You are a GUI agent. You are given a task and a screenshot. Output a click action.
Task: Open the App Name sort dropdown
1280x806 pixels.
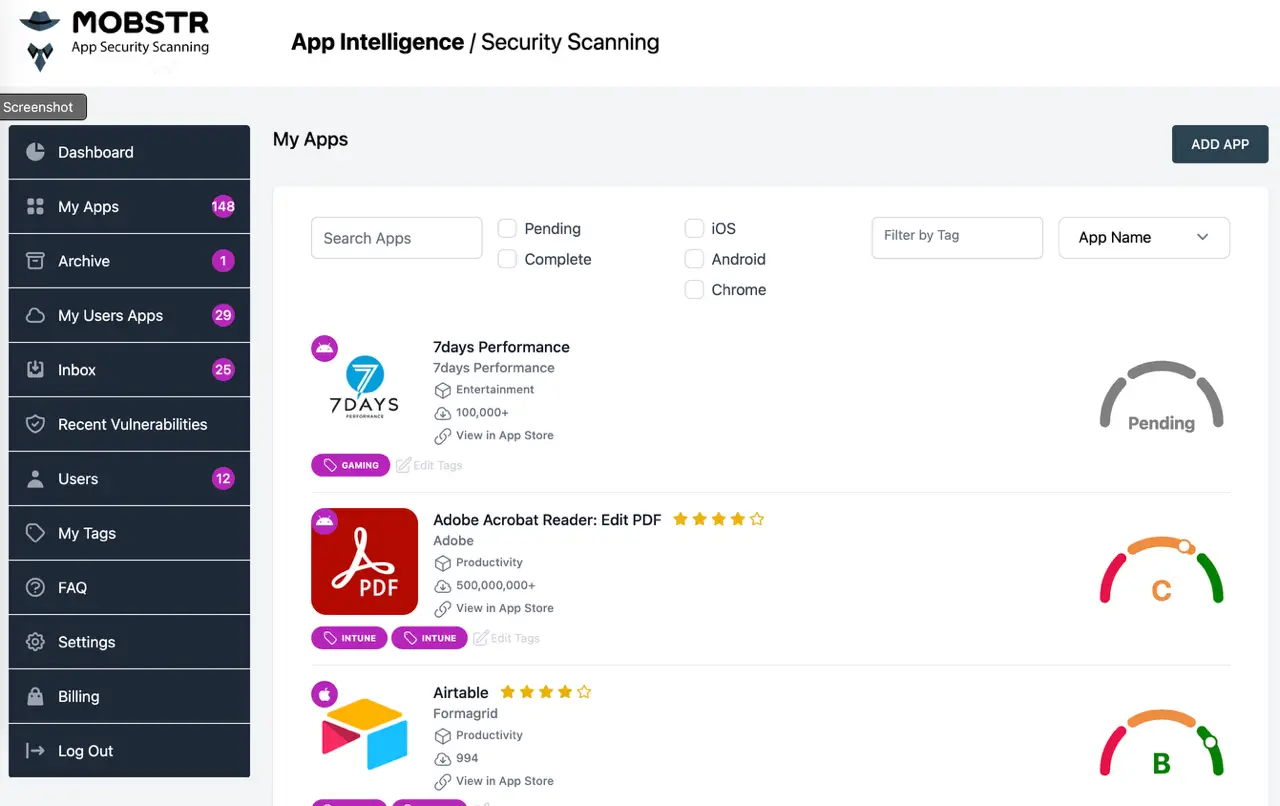click(1144, 237)
